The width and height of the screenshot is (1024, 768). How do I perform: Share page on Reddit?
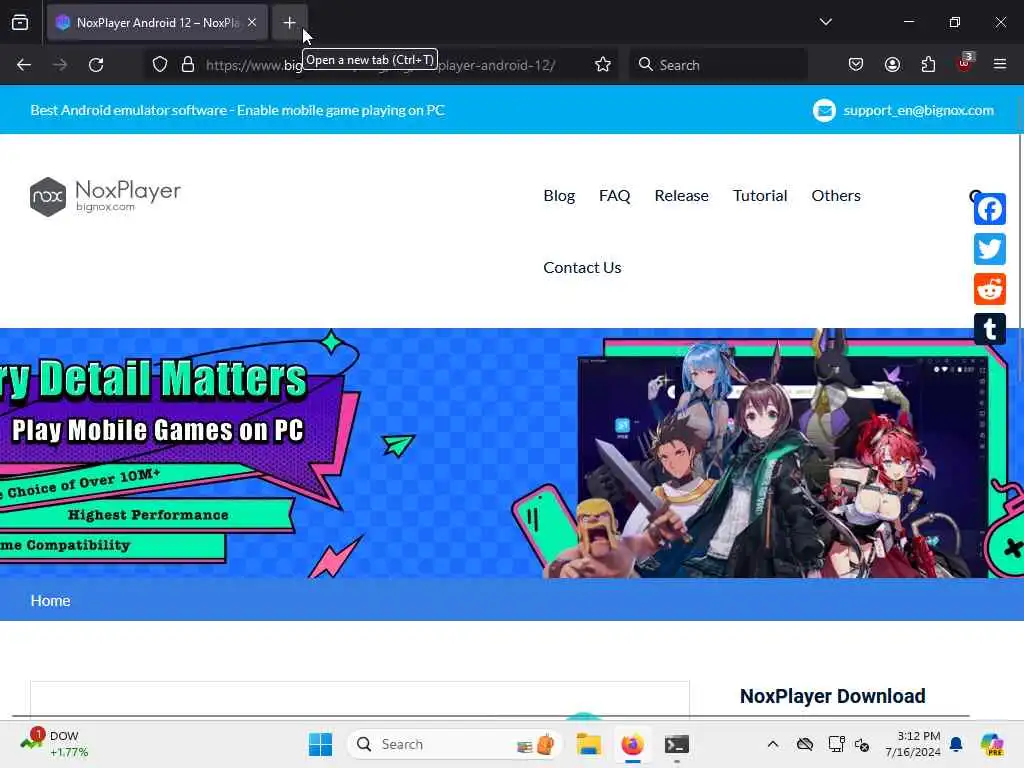click(989, 289)
